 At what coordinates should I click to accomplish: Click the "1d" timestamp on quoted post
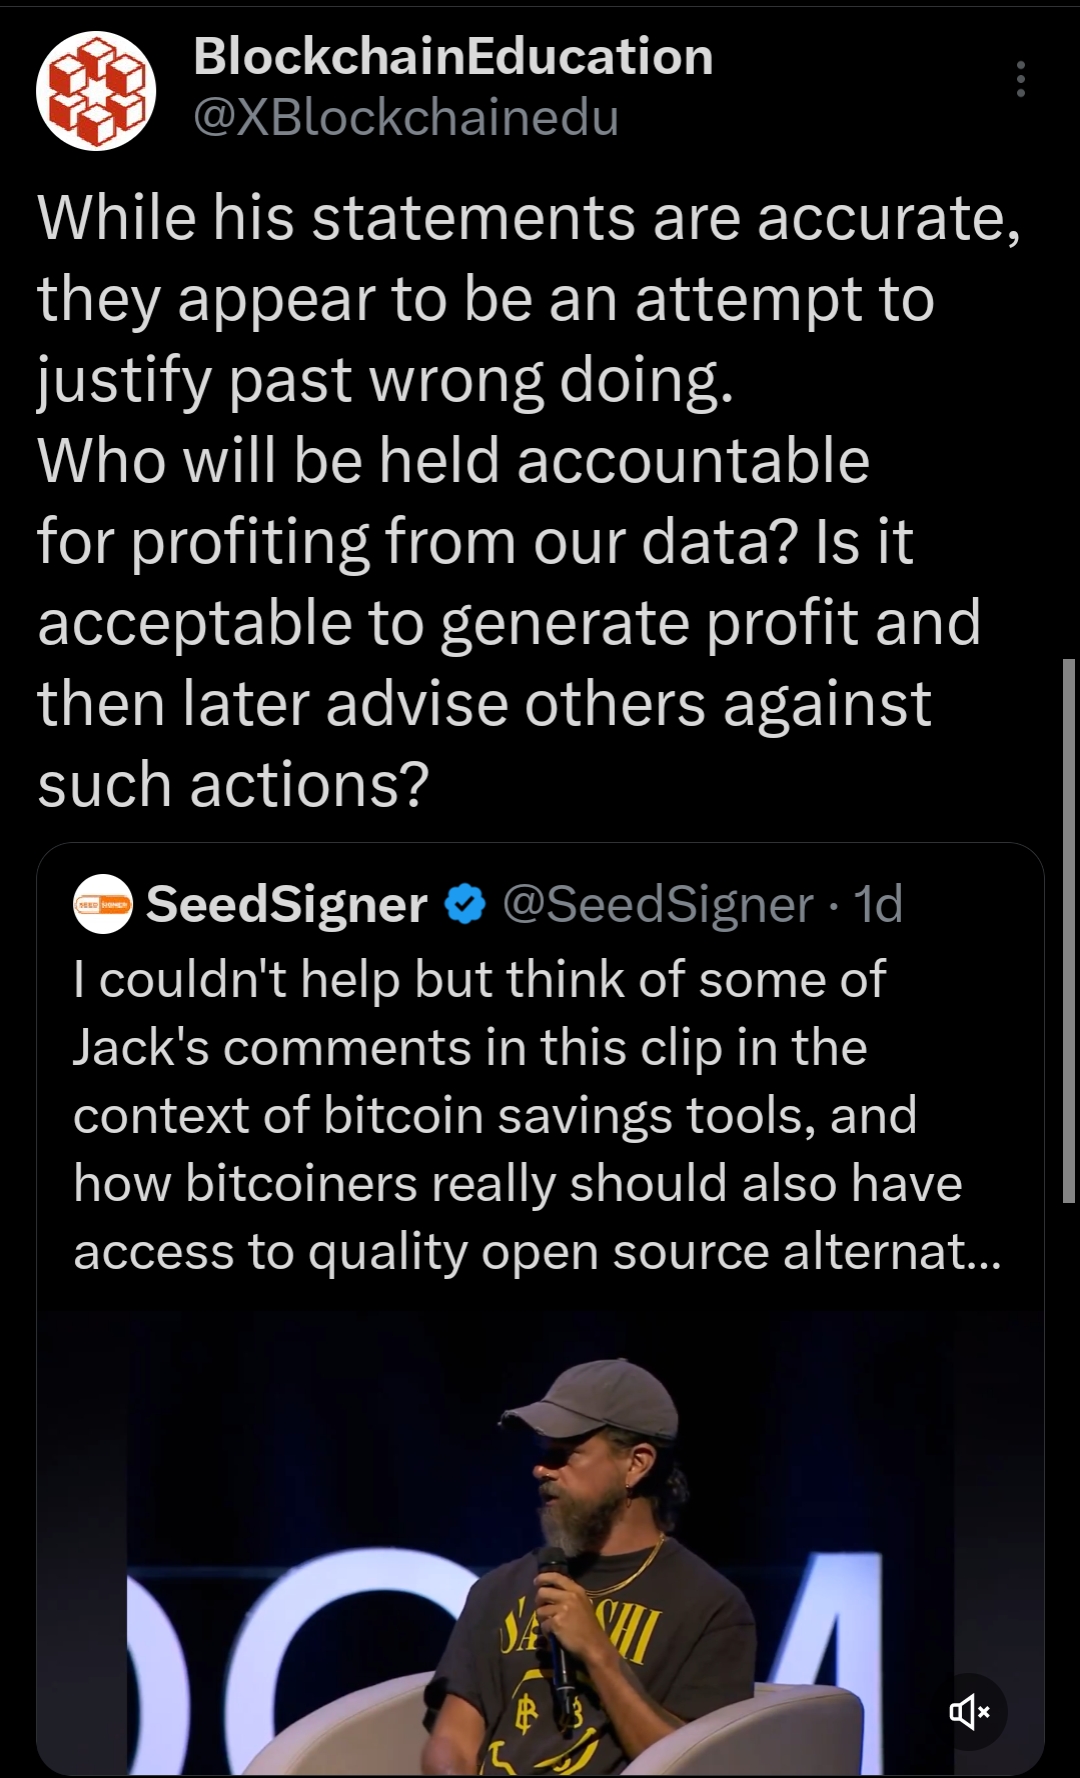pos(879,904)
